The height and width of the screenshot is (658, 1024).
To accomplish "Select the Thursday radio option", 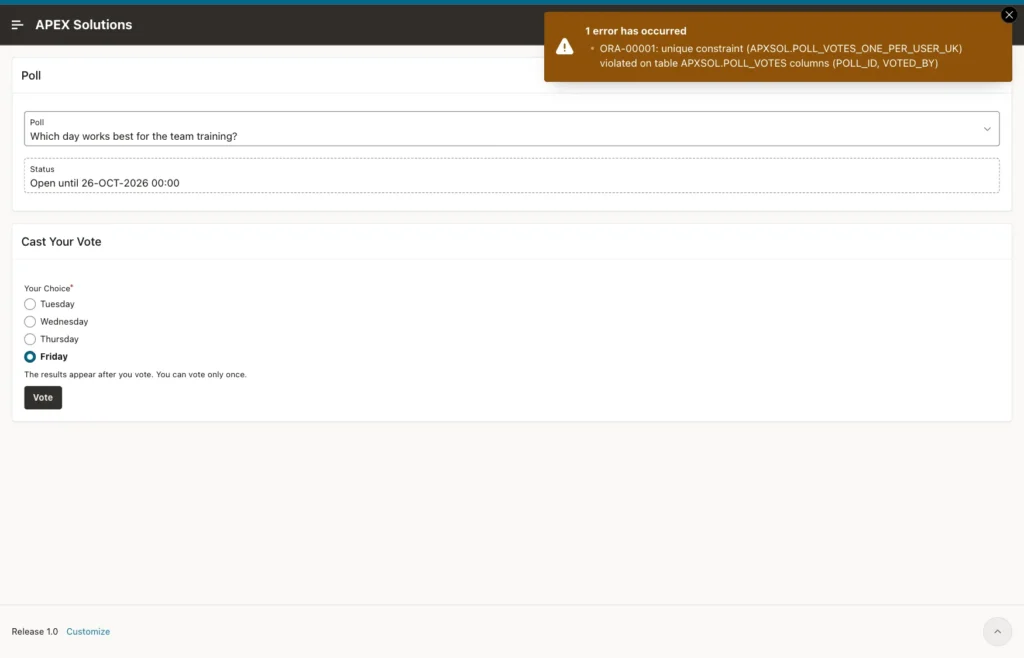I will click(x=30, y=339).
